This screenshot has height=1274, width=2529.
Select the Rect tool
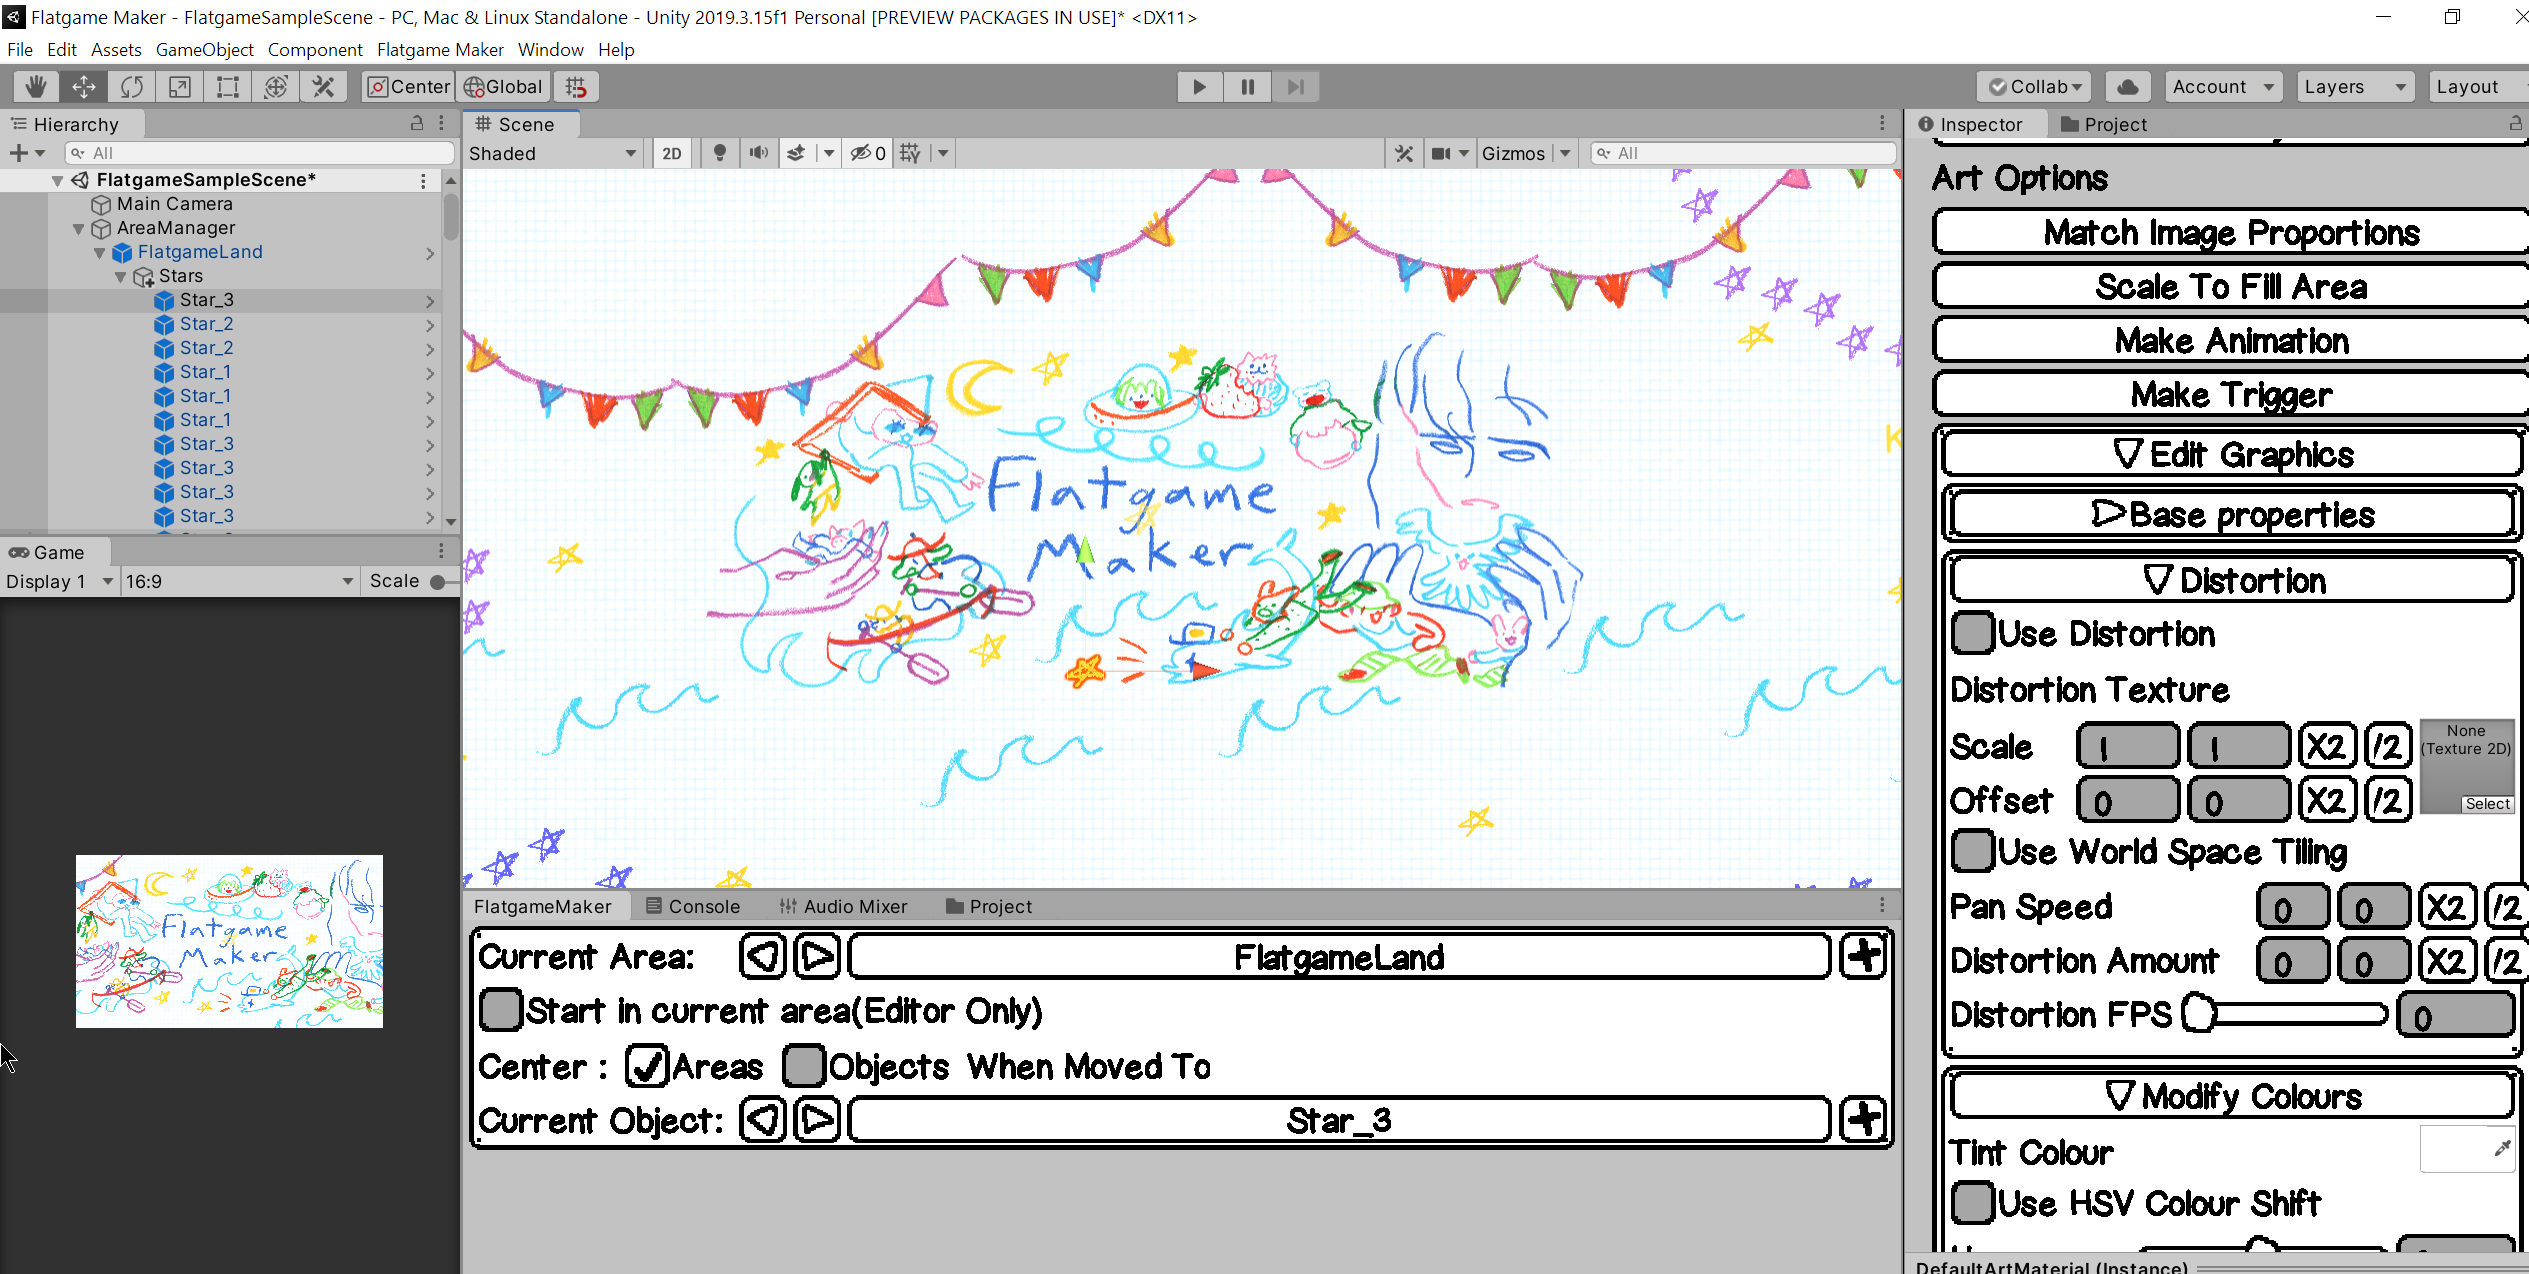[x=228, y=87]
